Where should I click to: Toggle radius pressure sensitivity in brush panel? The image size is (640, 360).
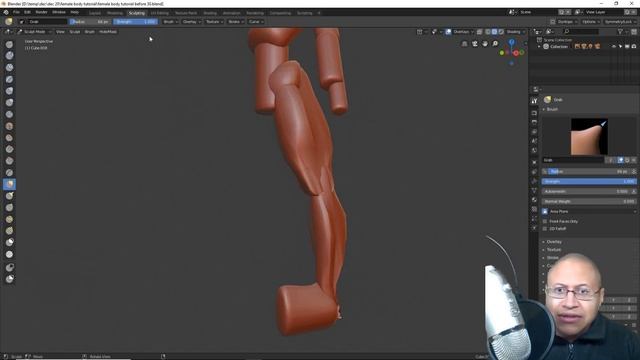coord(634,172)
